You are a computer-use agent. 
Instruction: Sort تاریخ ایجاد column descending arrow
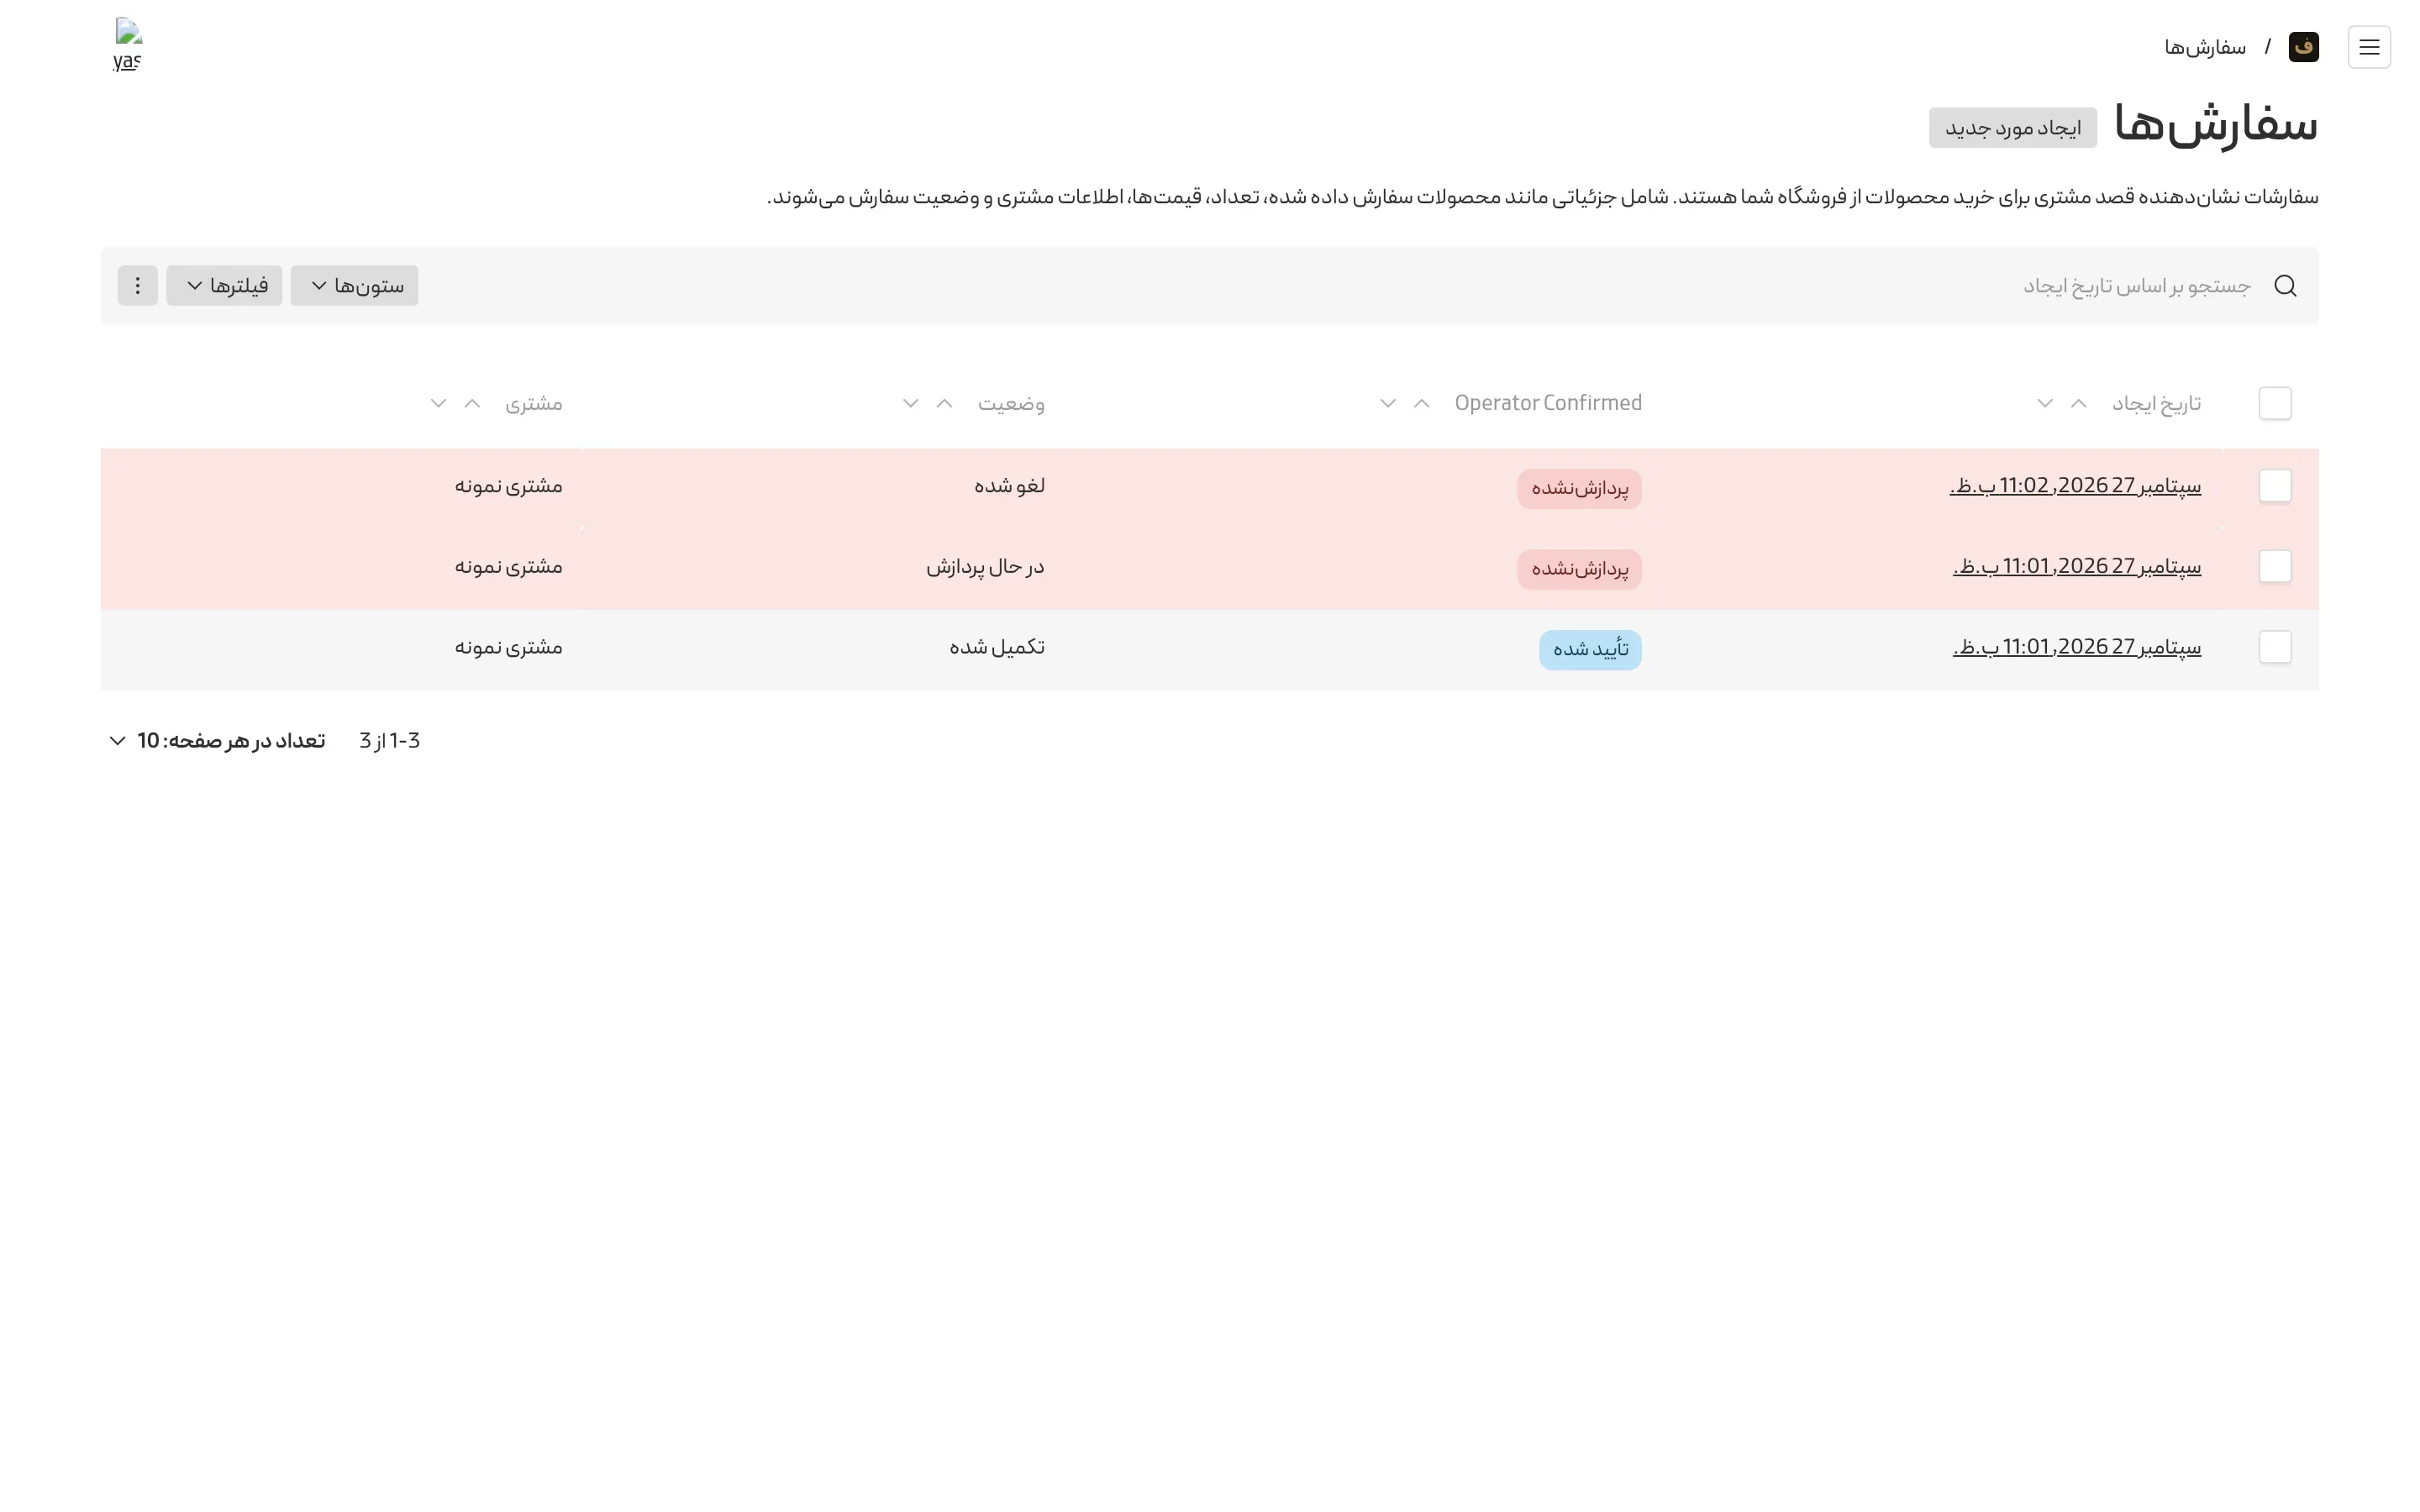pos(2044,403)
